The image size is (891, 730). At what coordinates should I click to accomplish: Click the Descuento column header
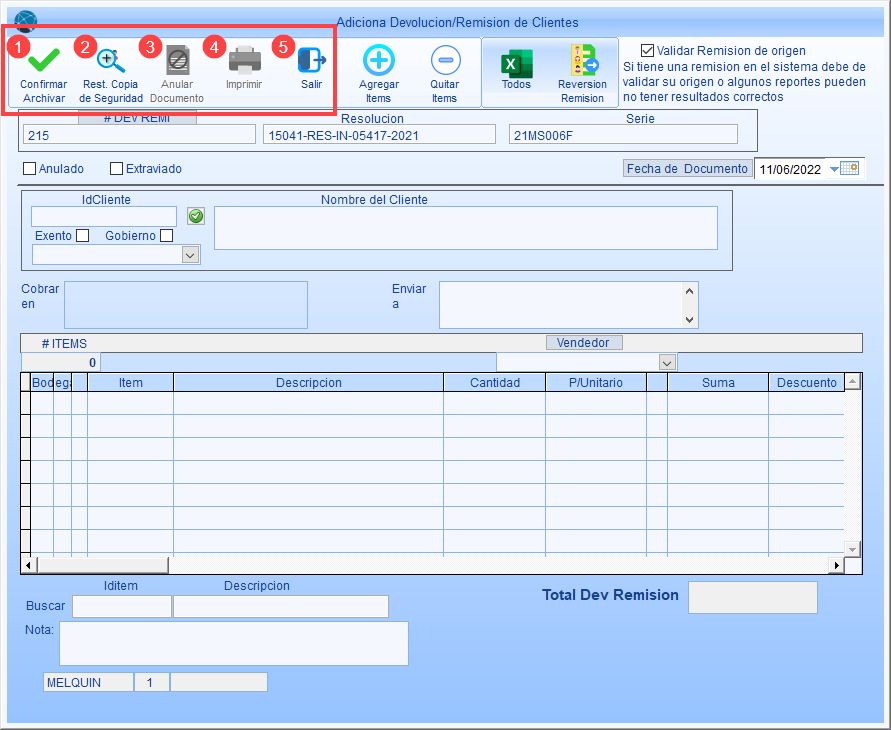point(807,383)
